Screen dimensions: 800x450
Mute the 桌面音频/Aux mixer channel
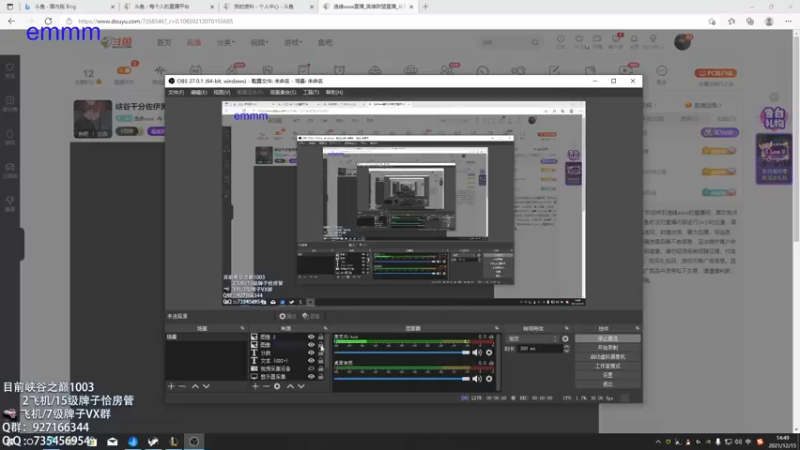point(477,353)
